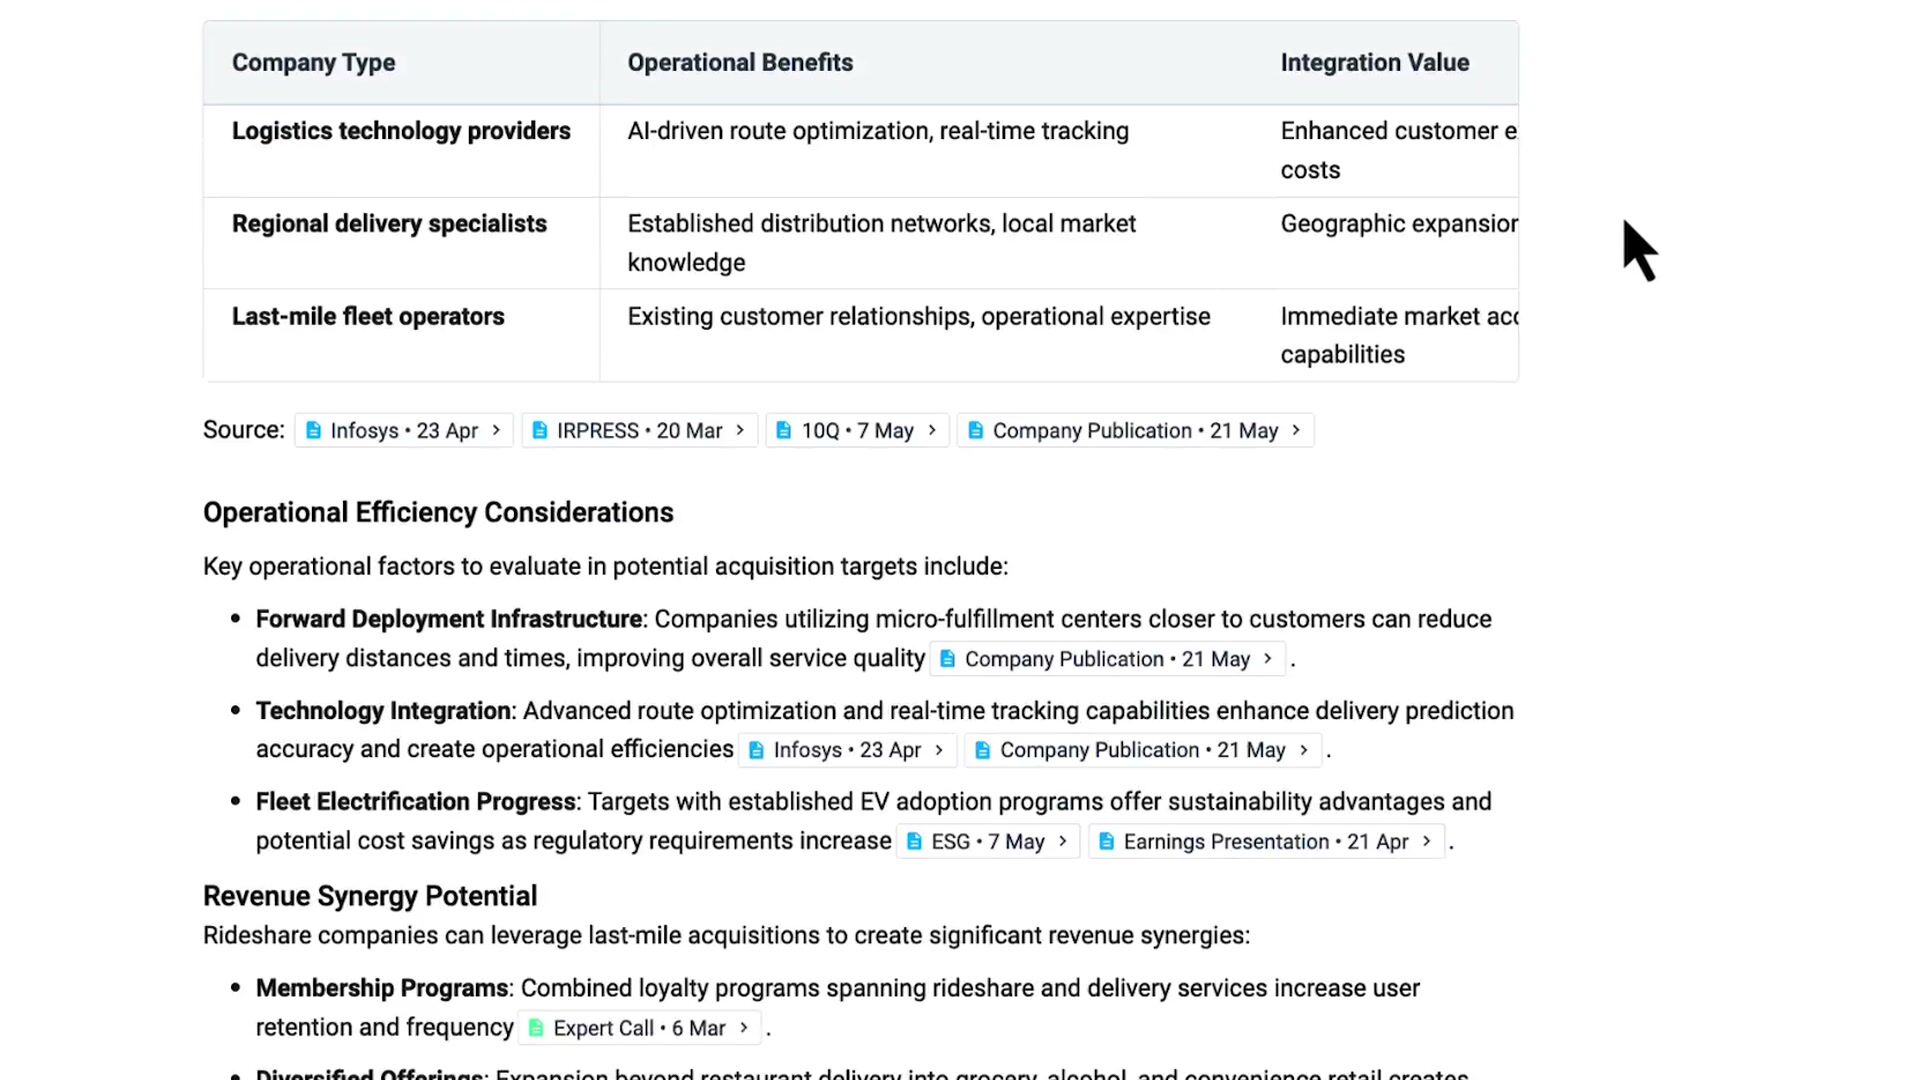The image size is (1920, 1080).
Task: Select the Last-mile fleet operators row label
Action: 368,317
